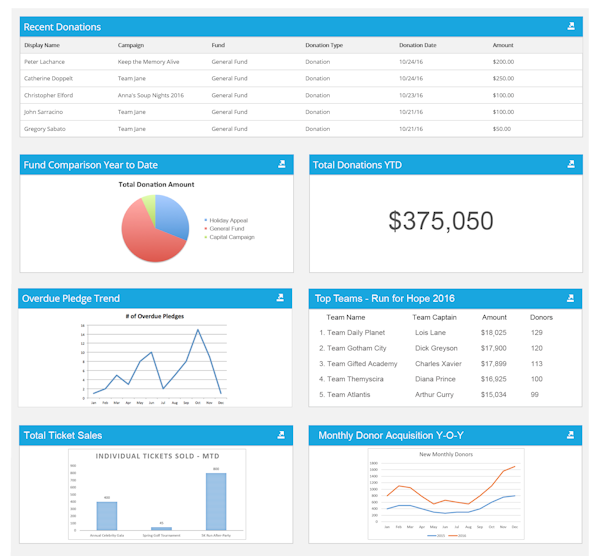Click export icon on Total Donations YTD

(571, 164)
